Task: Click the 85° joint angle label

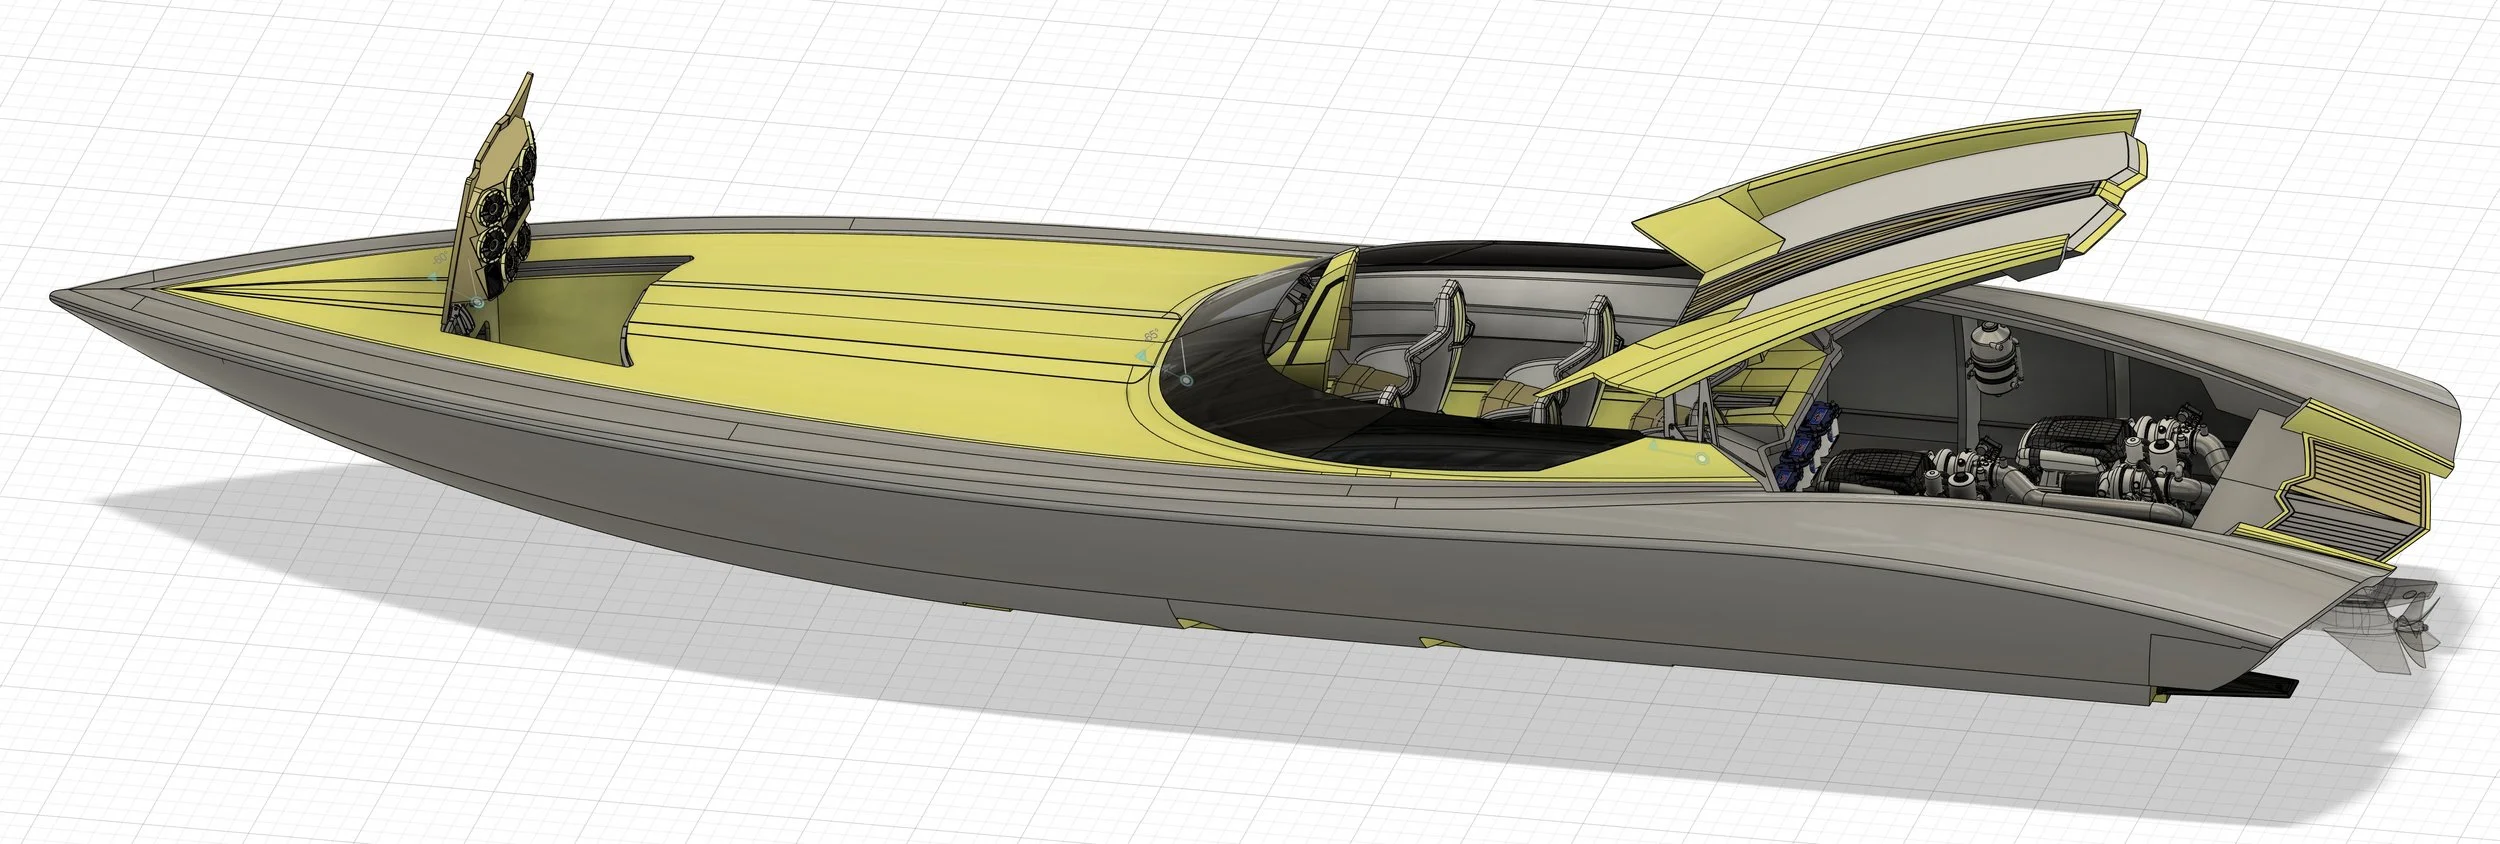Action: pos(1151,334)
